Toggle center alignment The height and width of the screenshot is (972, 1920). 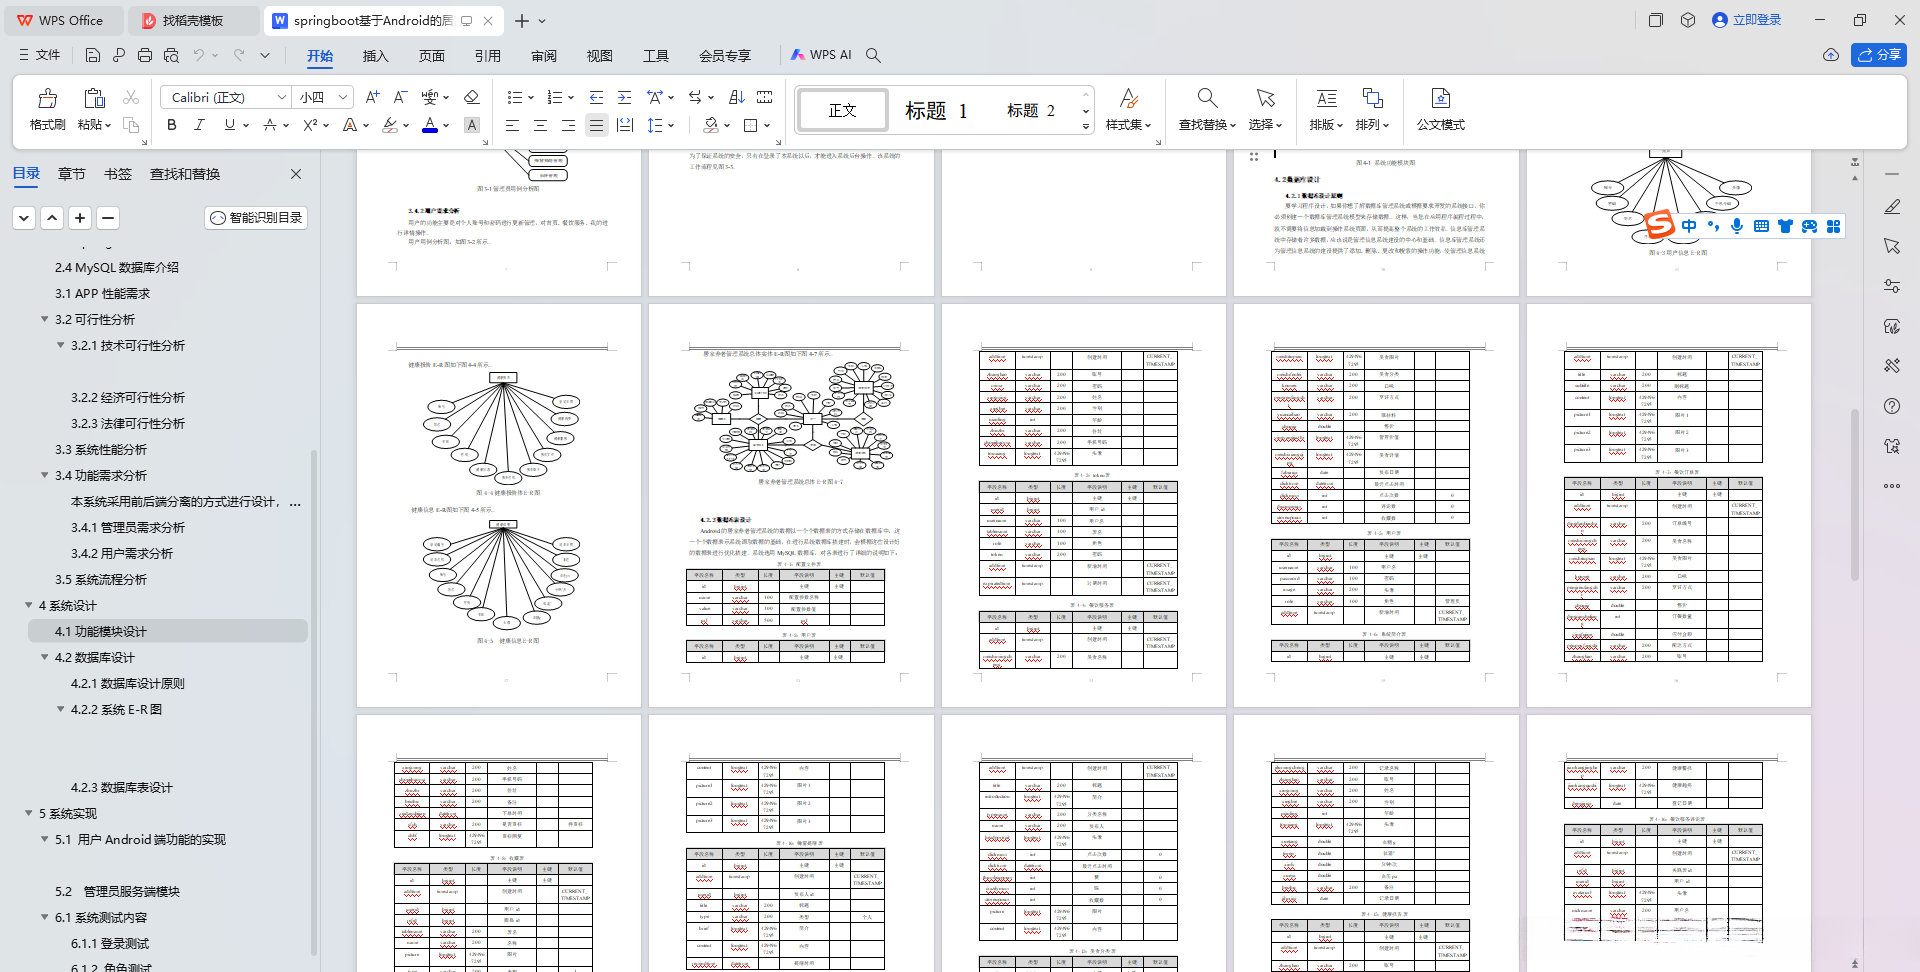(x=540, y=125)
